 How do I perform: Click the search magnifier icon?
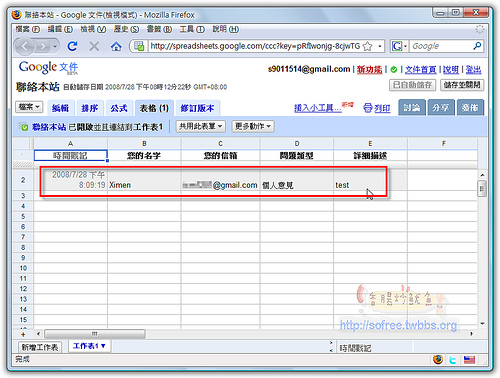[477, 46]
